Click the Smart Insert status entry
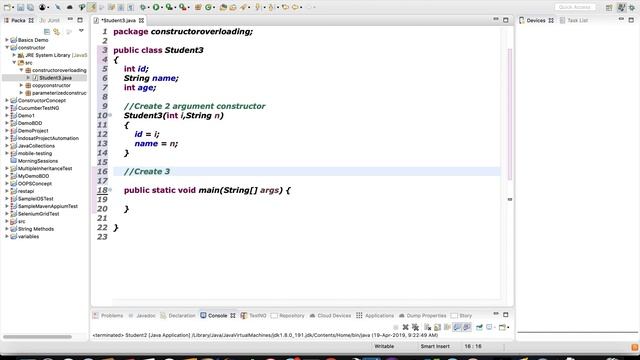Viewport: 640px width, 360px height. tap(435, 346)
